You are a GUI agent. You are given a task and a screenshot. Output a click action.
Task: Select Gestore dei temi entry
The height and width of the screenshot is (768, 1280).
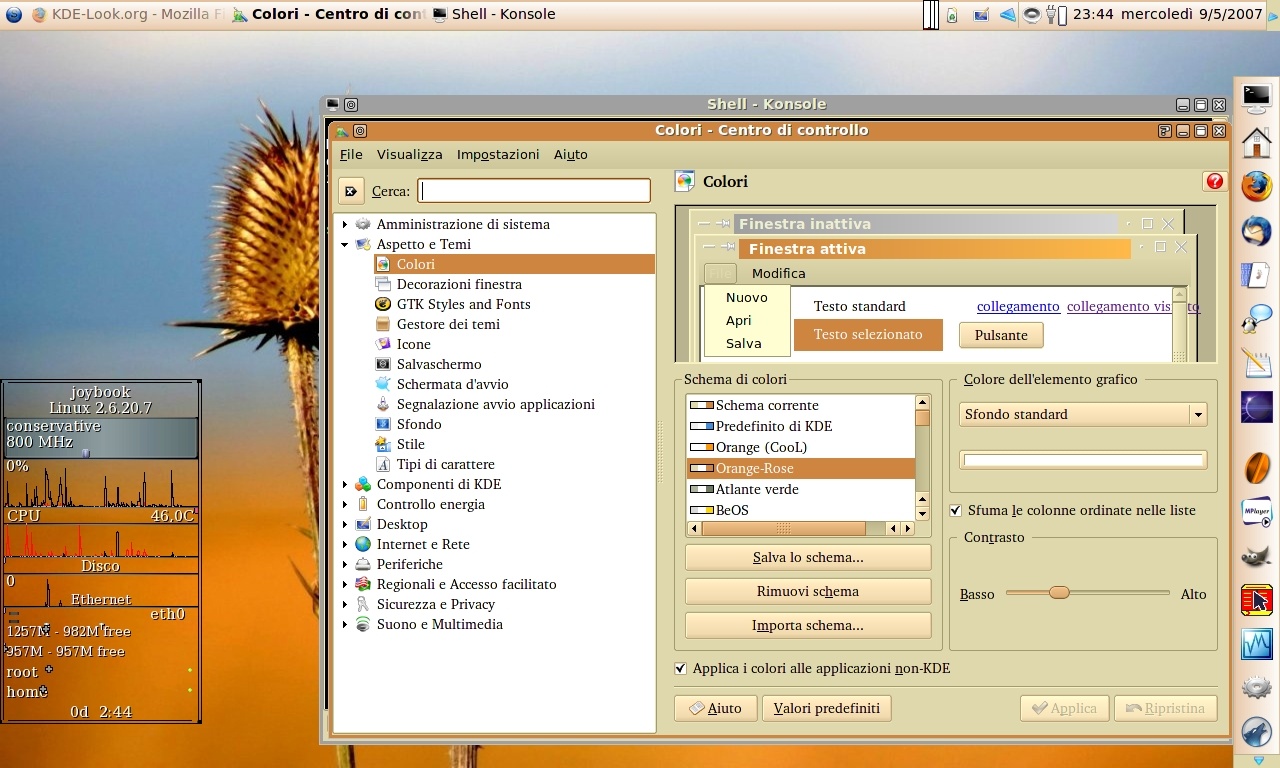pyautogui.click(x=448, y=324)
